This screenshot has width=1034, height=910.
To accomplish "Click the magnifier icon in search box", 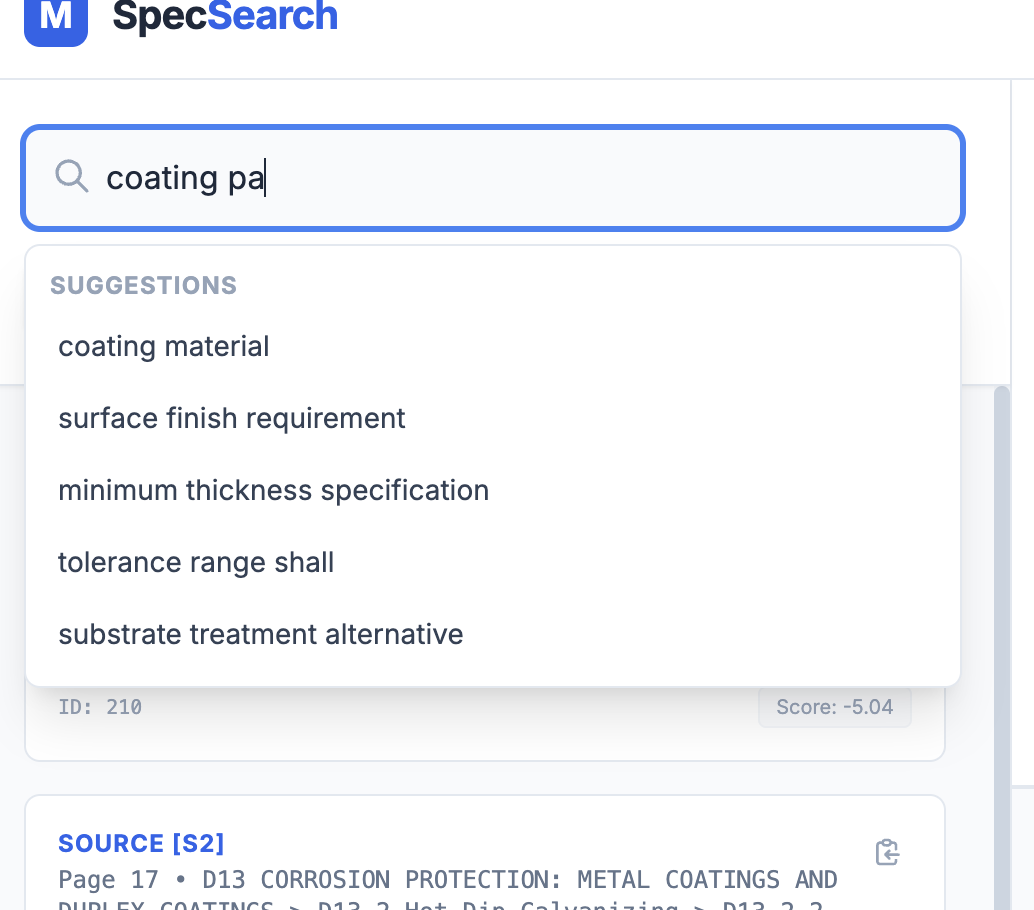I will 71,177.
